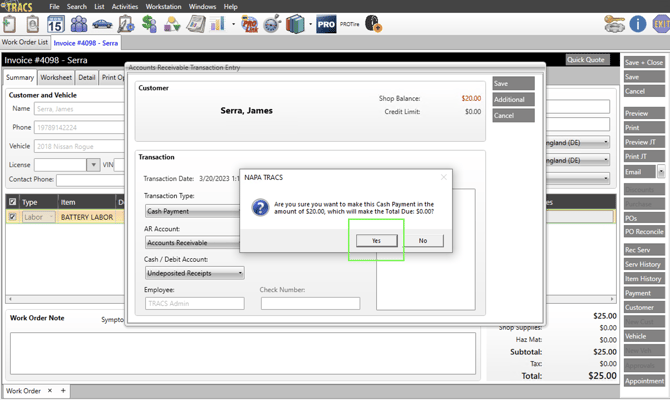Click the Email button
670x400 pixels.
[x=639, y=172]
